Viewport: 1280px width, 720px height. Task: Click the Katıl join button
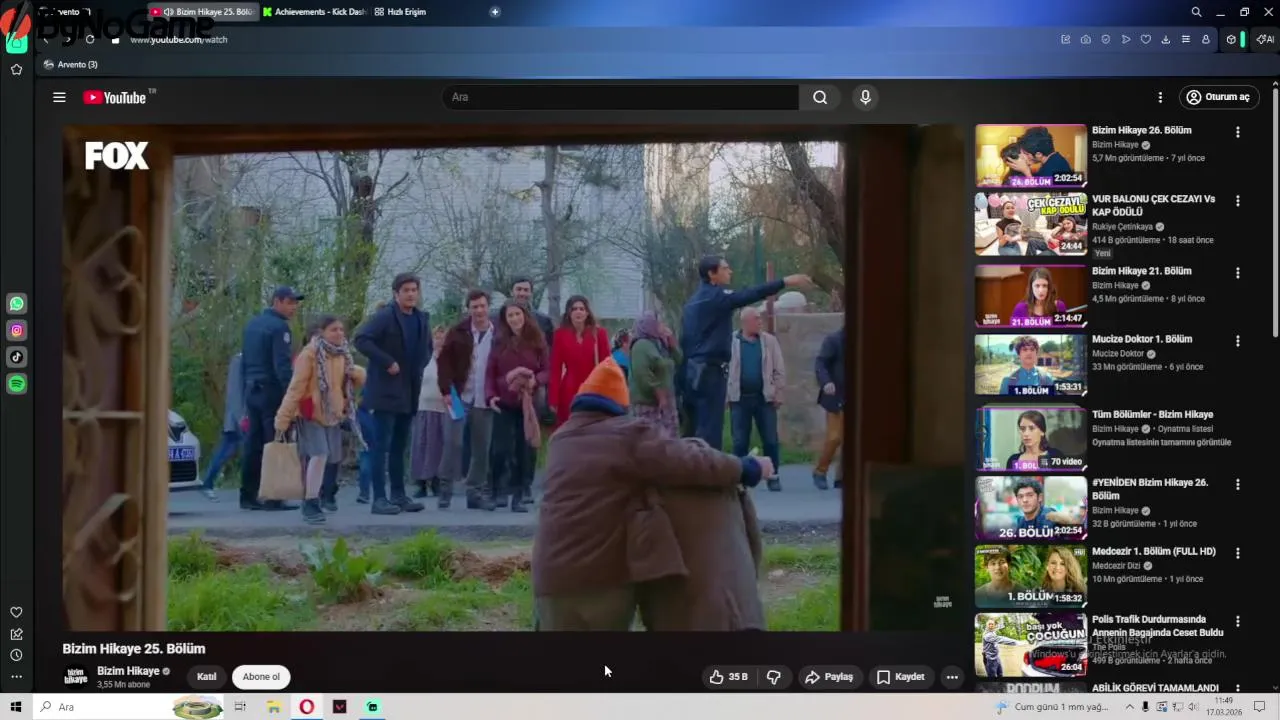point(207,677)
